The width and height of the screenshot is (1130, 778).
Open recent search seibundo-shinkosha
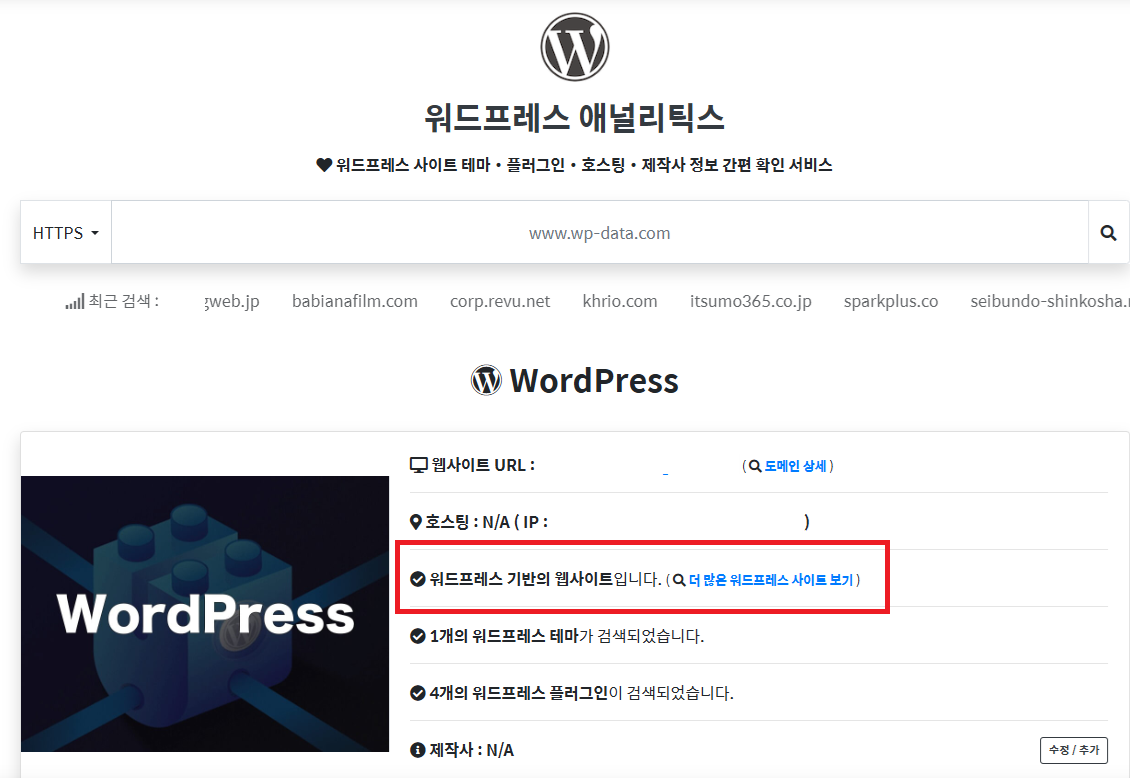click(x=1049, y=301)
